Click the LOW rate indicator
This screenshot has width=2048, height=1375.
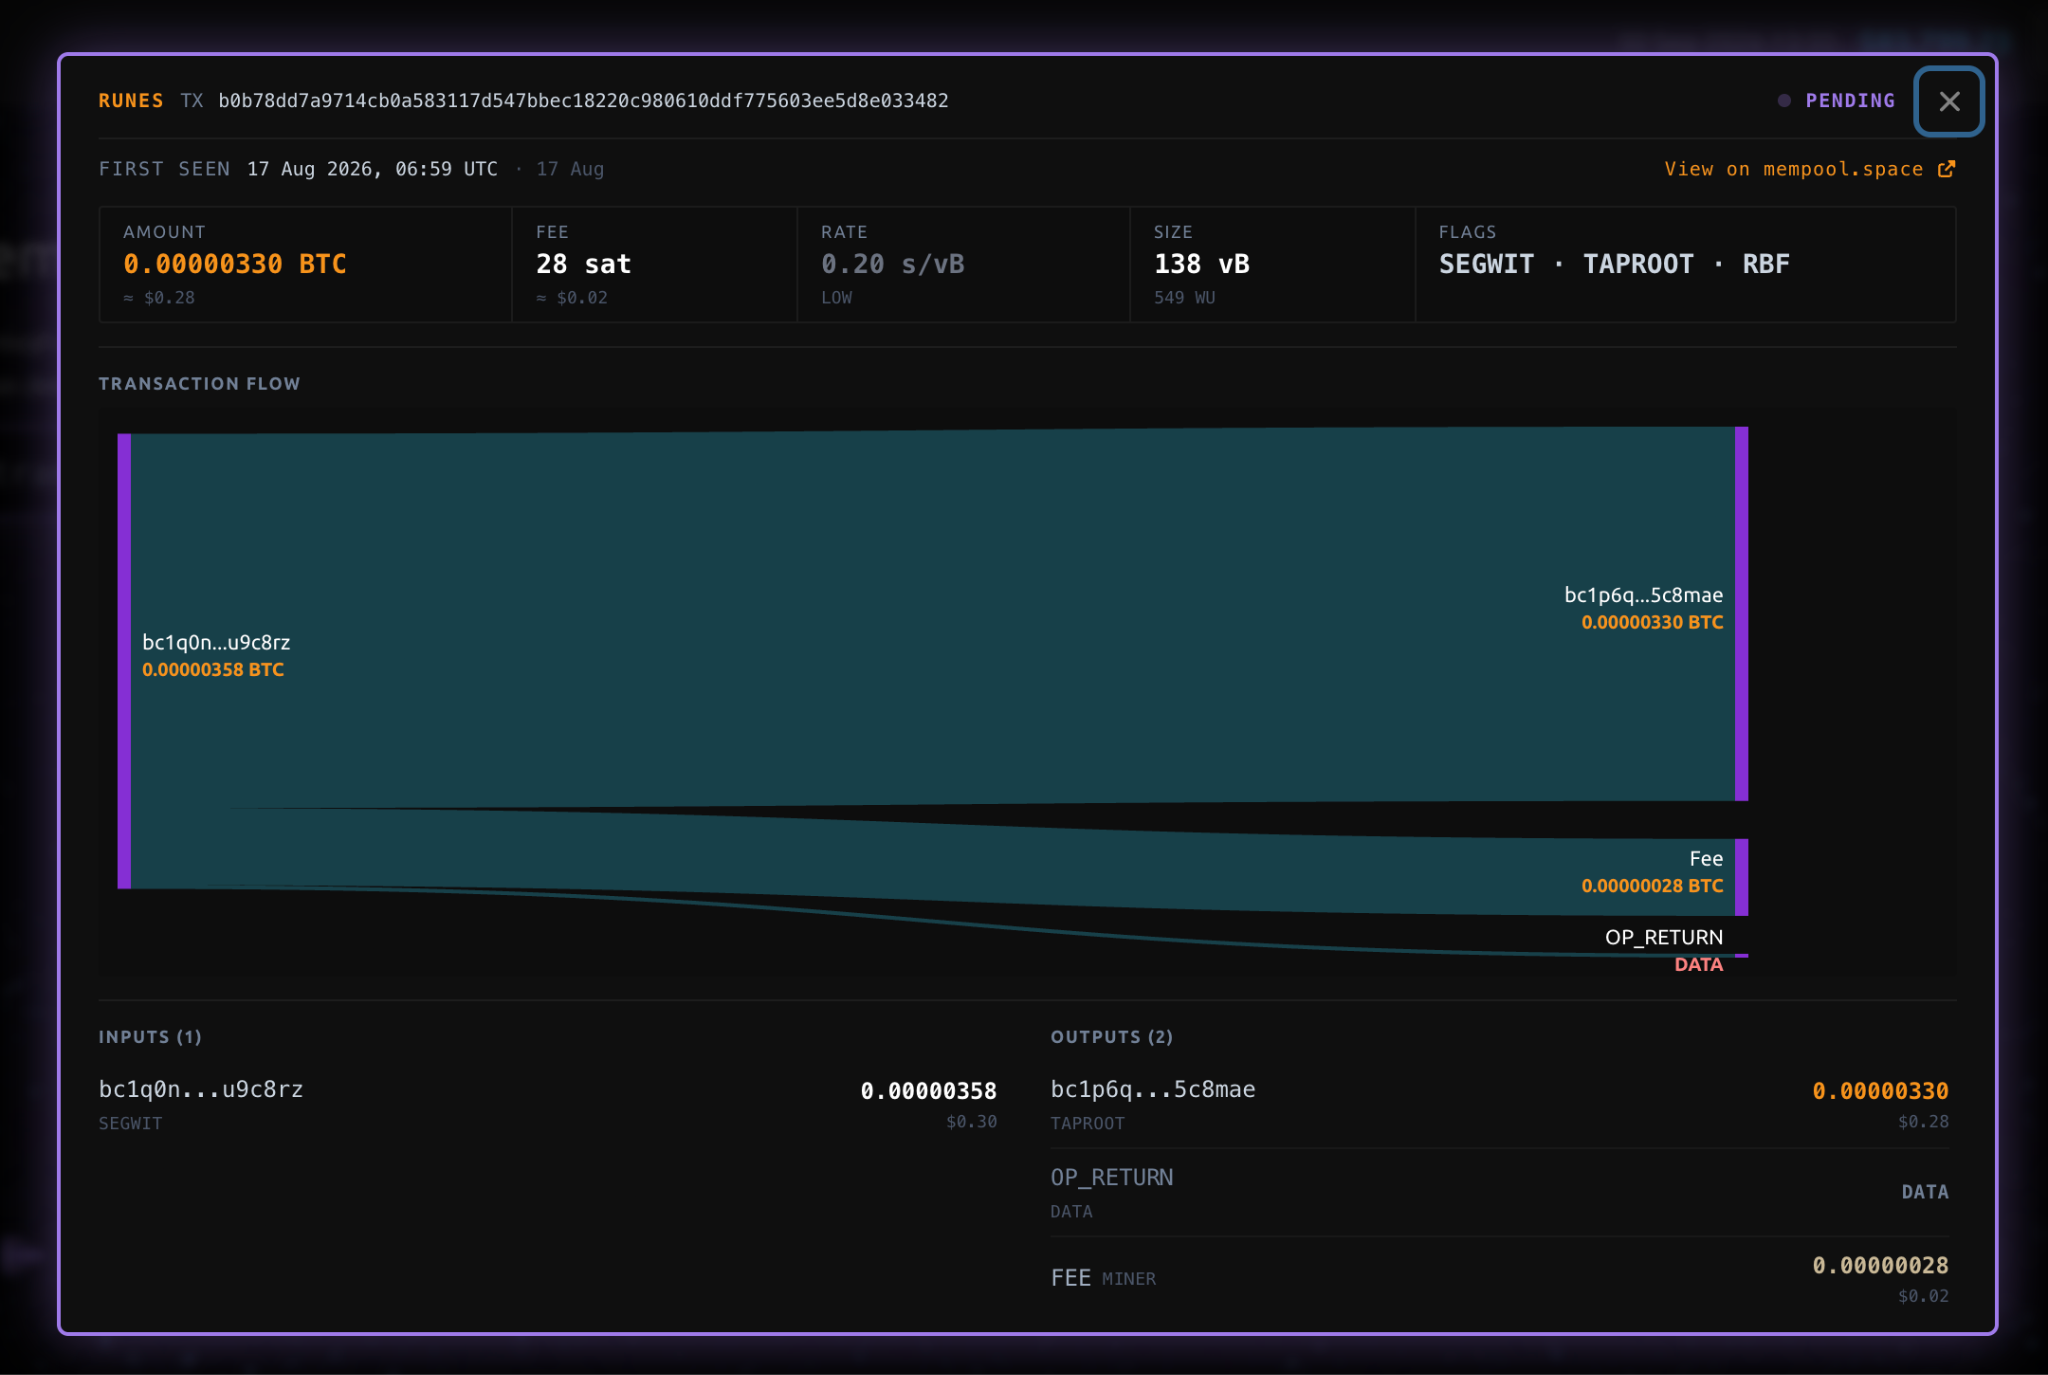coord(837,298)
